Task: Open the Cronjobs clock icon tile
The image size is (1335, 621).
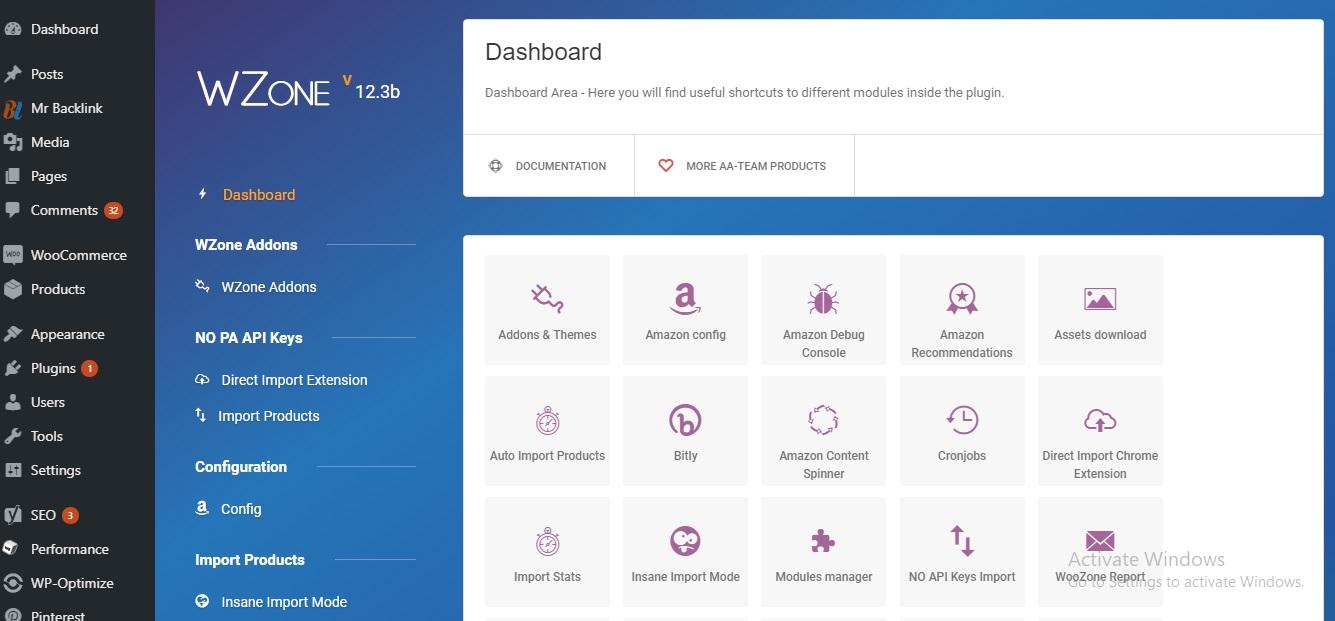Action: 962,420
